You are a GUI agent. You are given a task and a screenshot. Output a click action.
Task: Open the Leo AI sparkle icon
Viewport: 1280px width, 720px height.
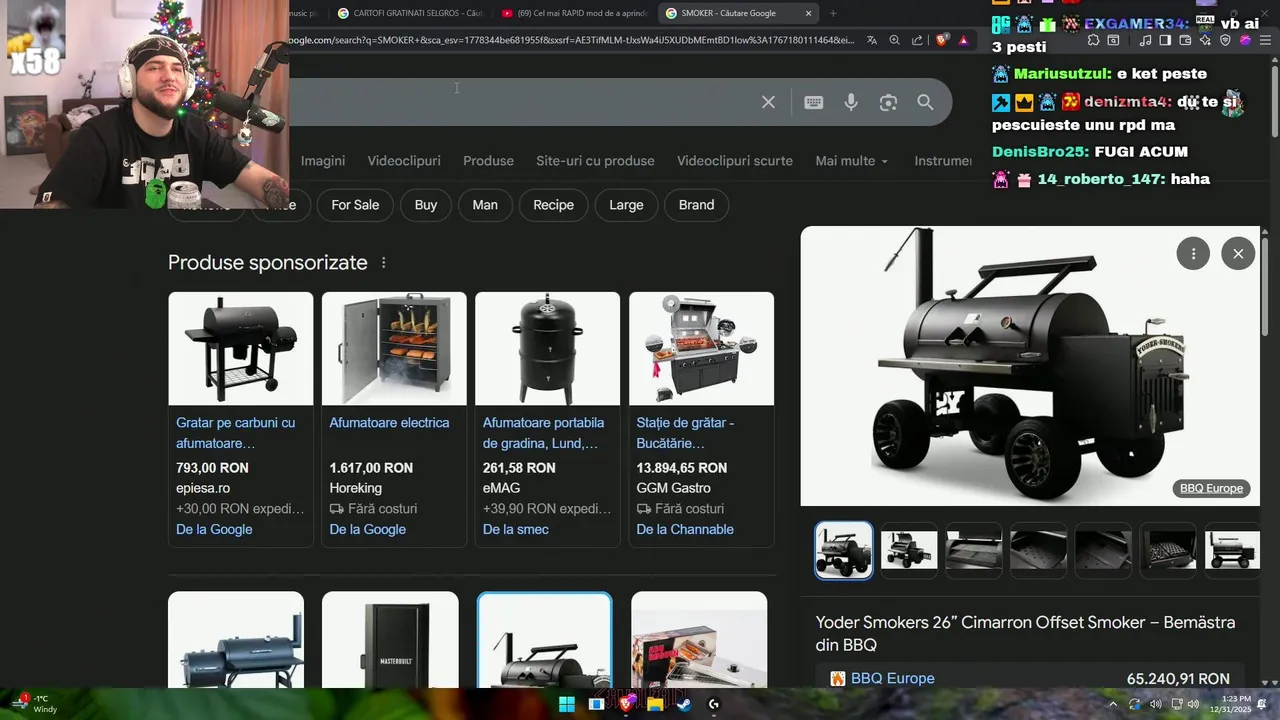pyautogui.click(x=1206, y=40)
